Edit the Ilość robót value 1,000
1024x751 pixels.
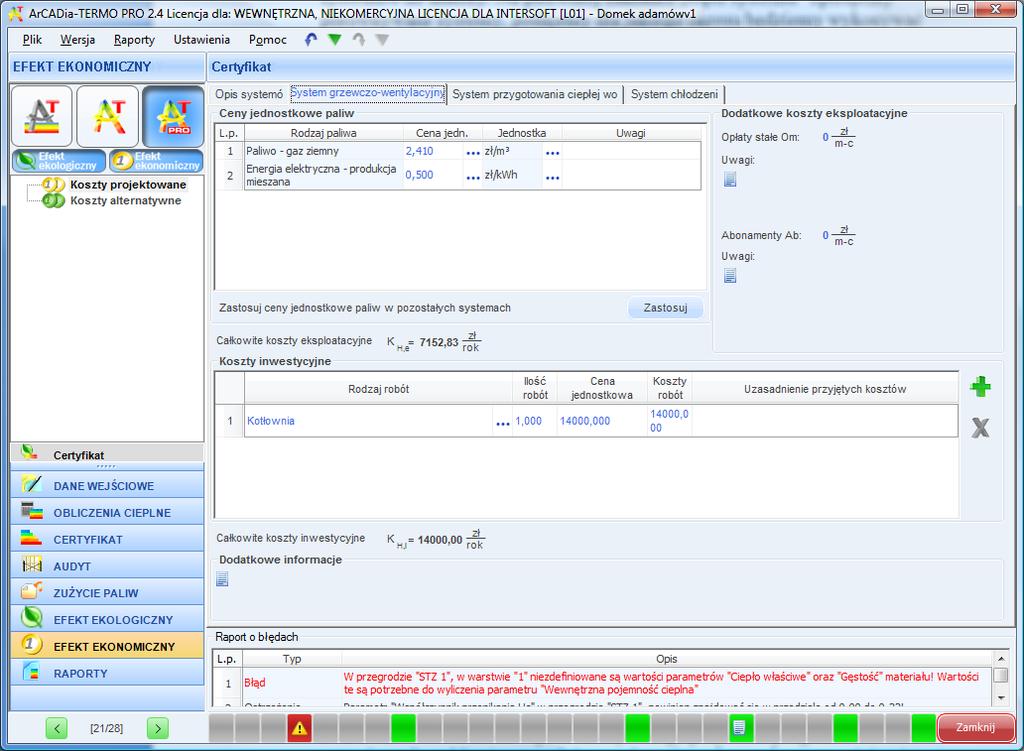[x=528, y=421]
